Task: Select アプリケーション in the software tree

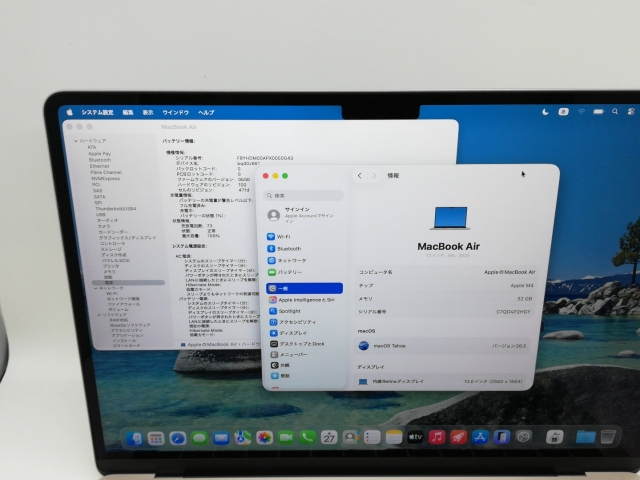Action: pyautogui.click(x=127, y=336)
